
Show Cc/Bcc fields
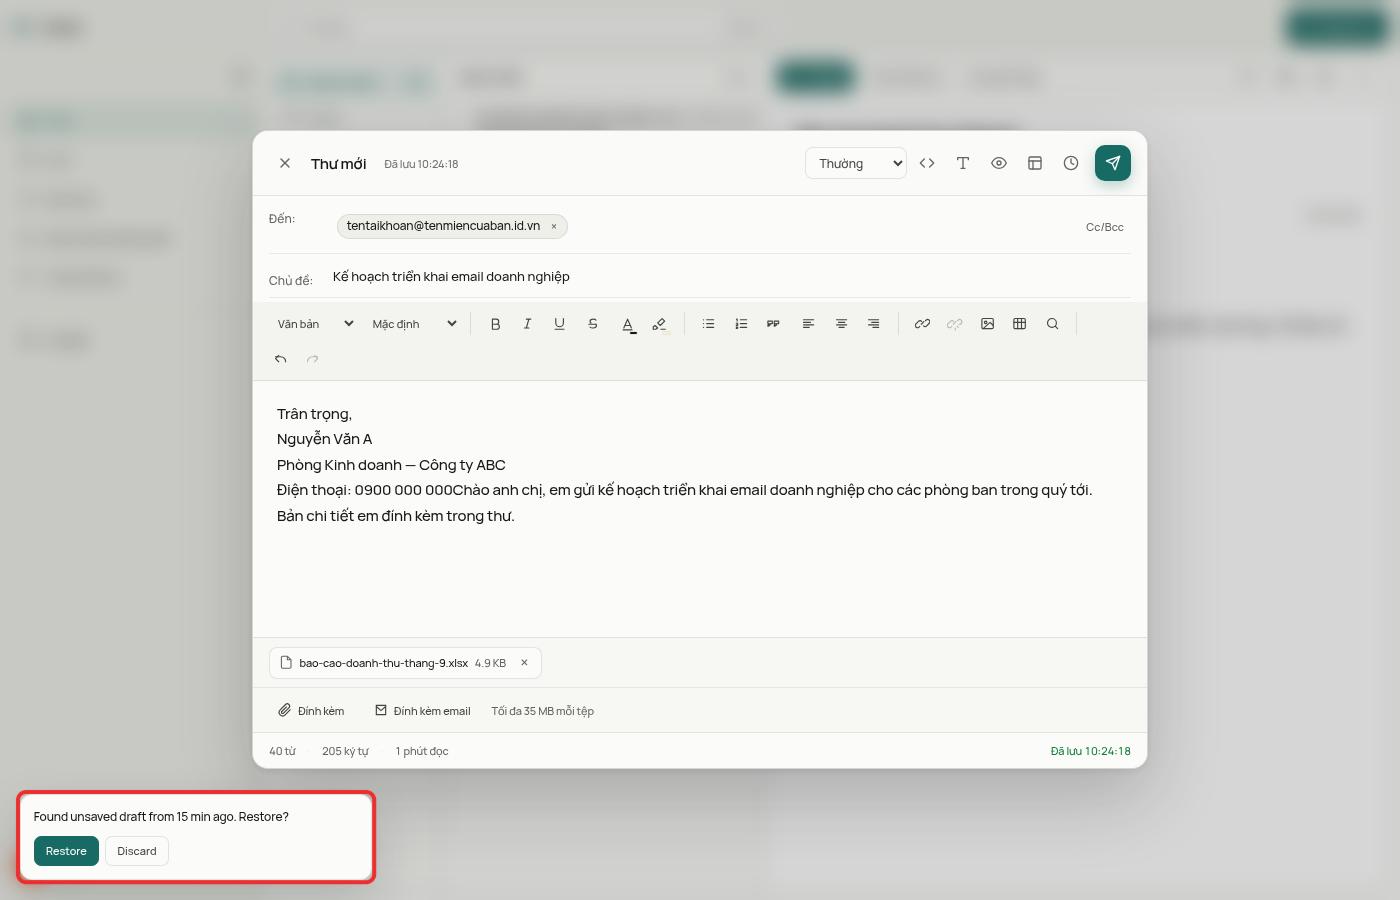[x=1105, y=227]
